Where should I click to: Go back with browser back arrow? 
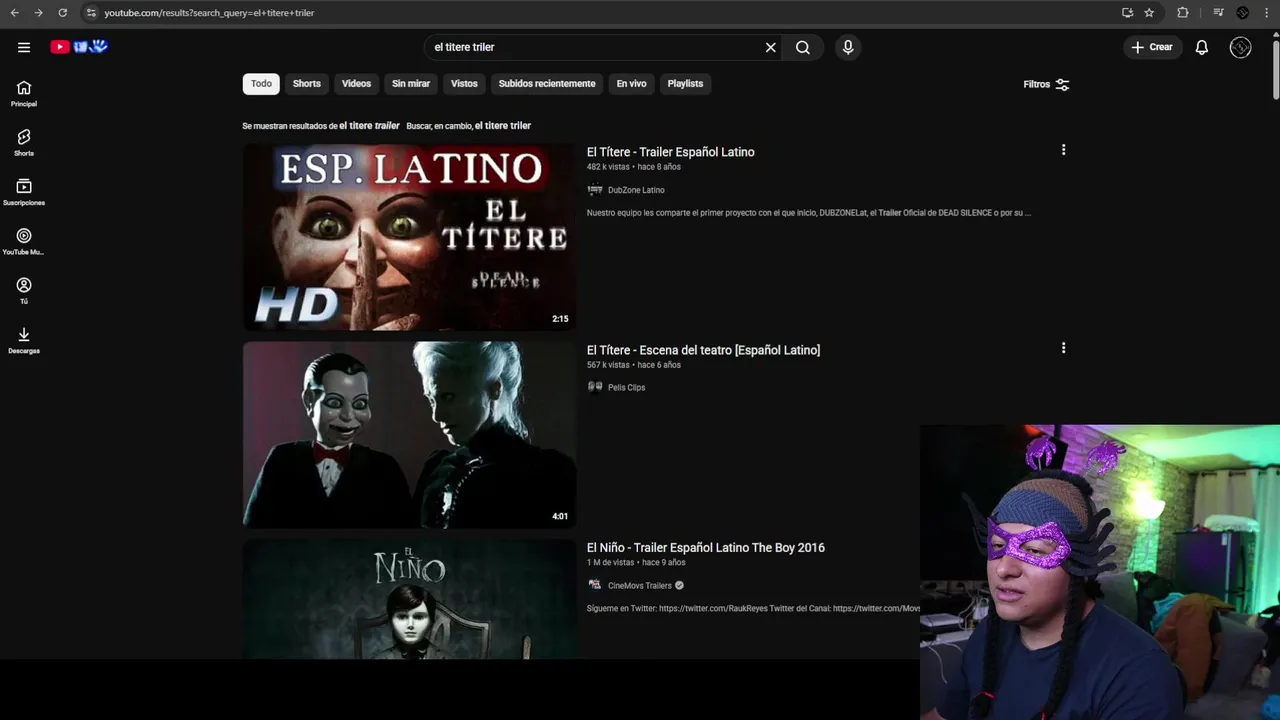click(x=14, y=13)
